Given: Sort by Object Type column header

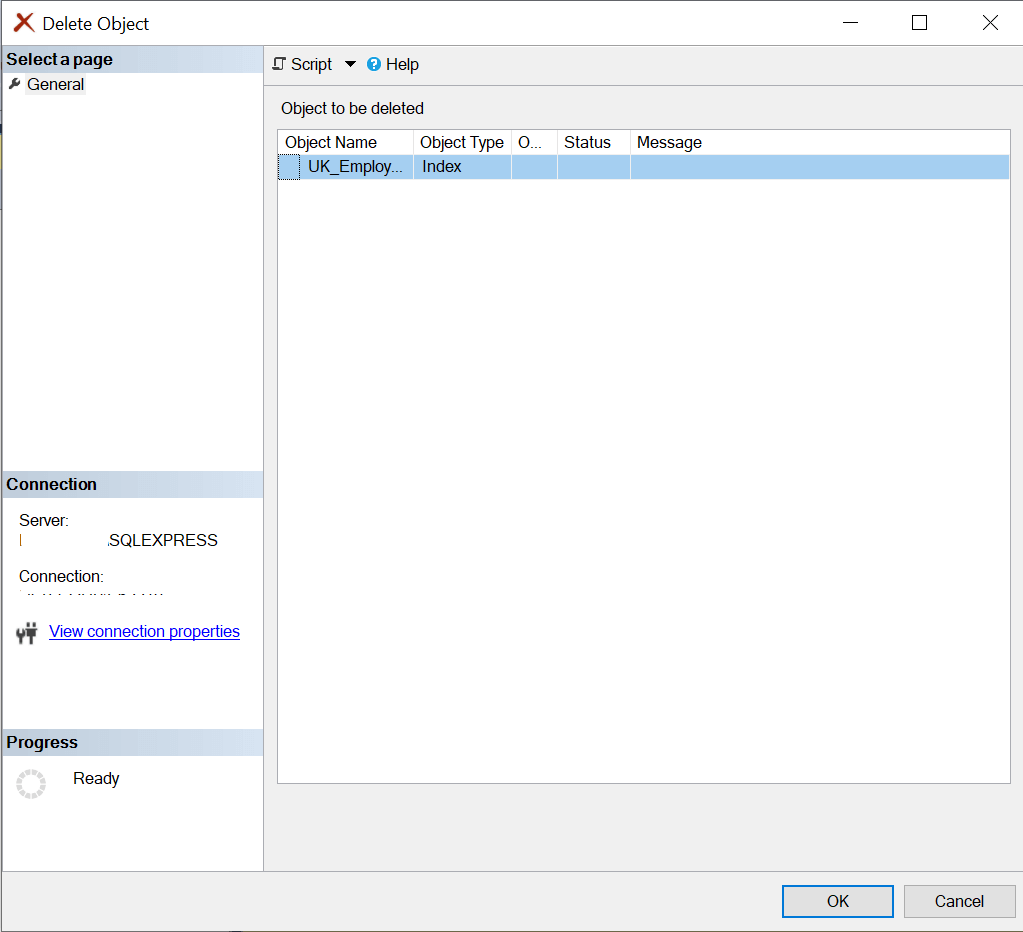Looking at the screenshot, I should tap(462, 142).
